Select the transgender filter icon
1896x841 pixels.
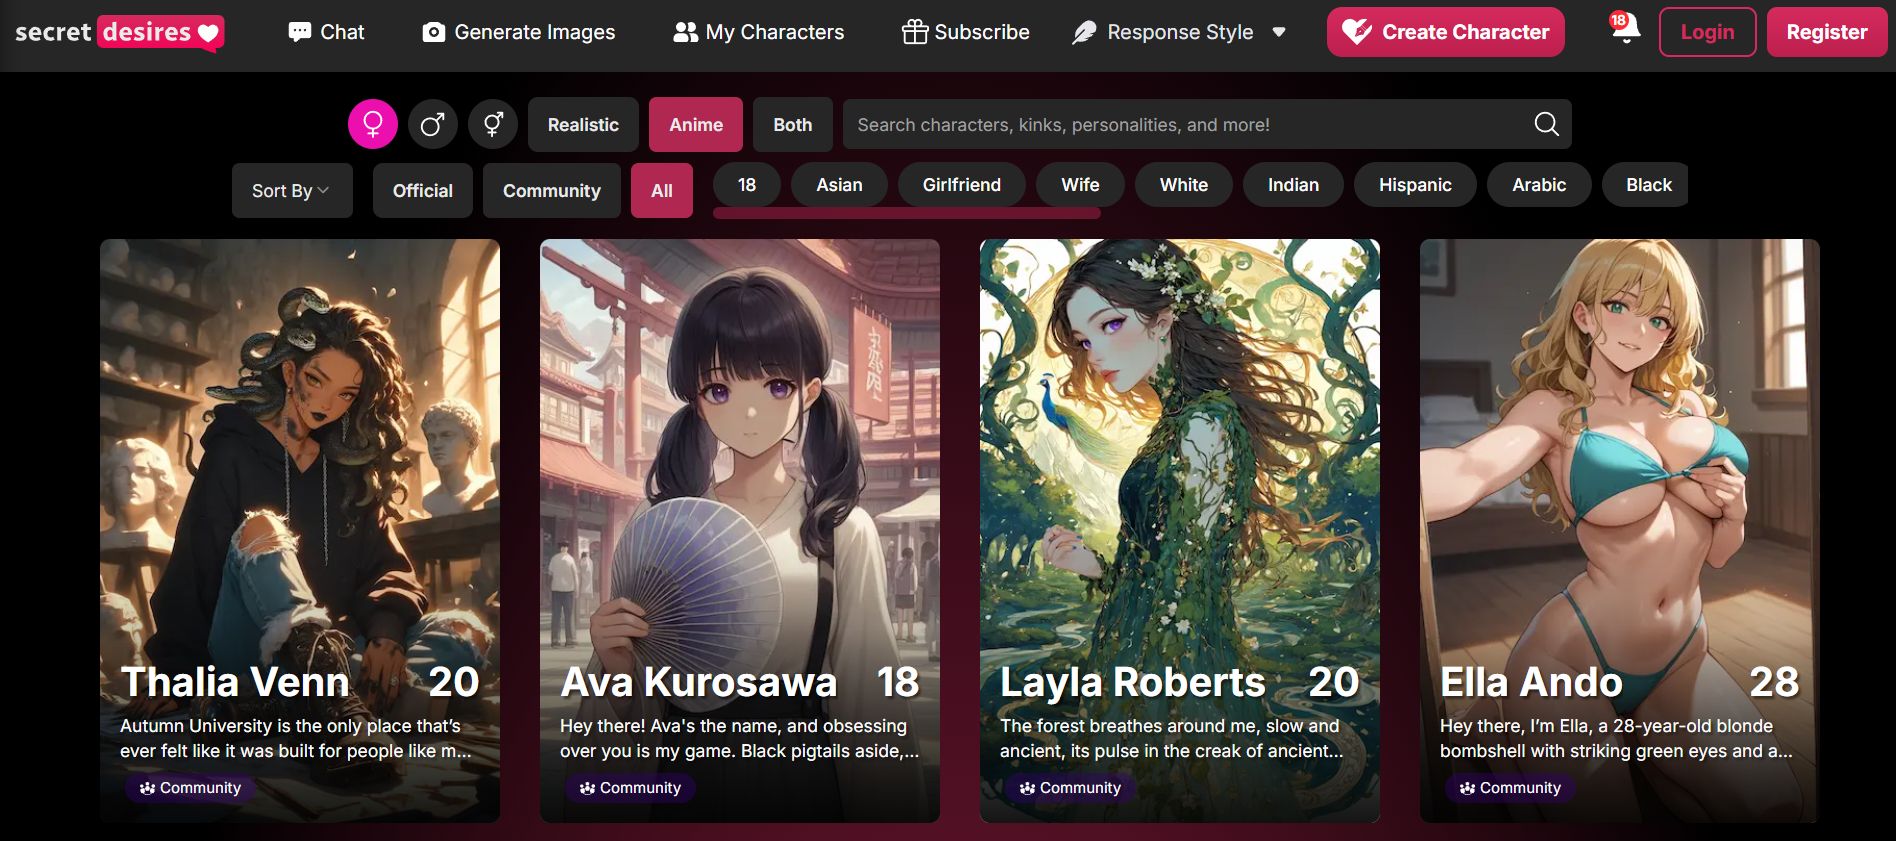coord(493,124)
